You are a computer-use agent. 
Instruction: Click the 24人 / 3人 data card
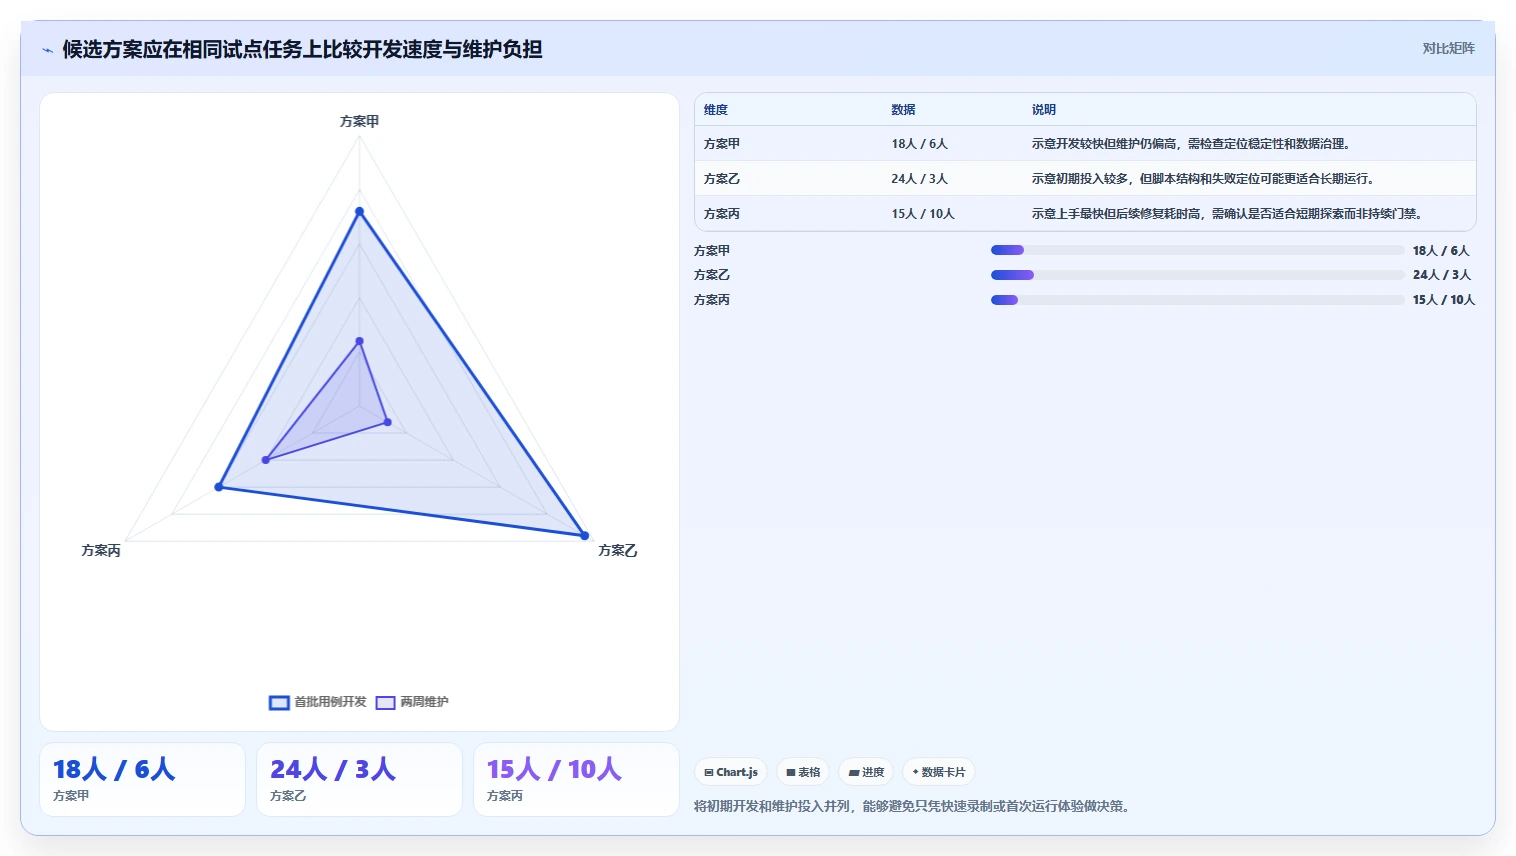click(x=359, y=780)
